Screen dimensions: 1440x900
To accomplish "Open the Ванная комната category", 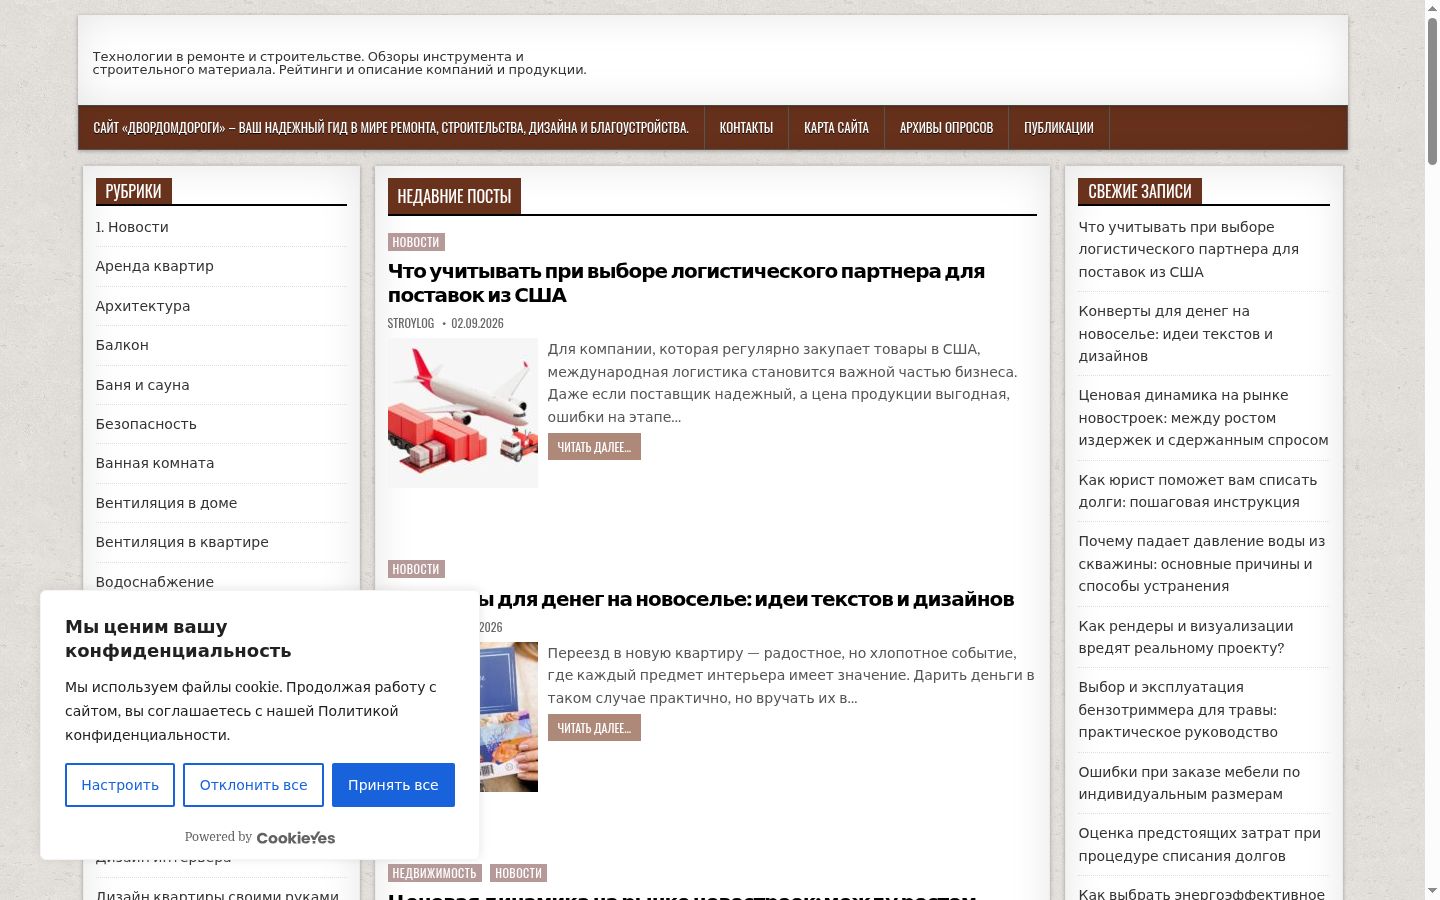I will pos(155,463).
